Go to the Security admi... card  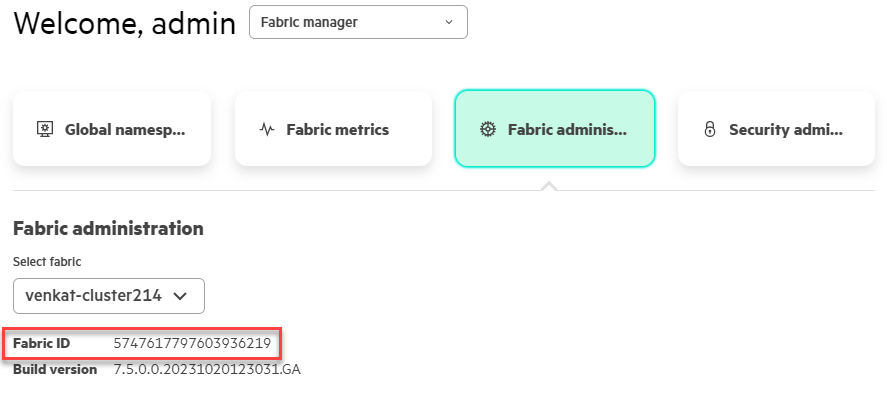pyautogui.click(x=776, y=129)
